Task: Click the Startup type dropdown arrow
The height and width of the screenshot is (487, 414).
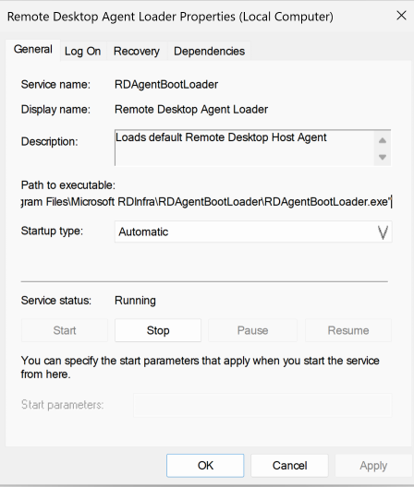Action: (383, 232)
